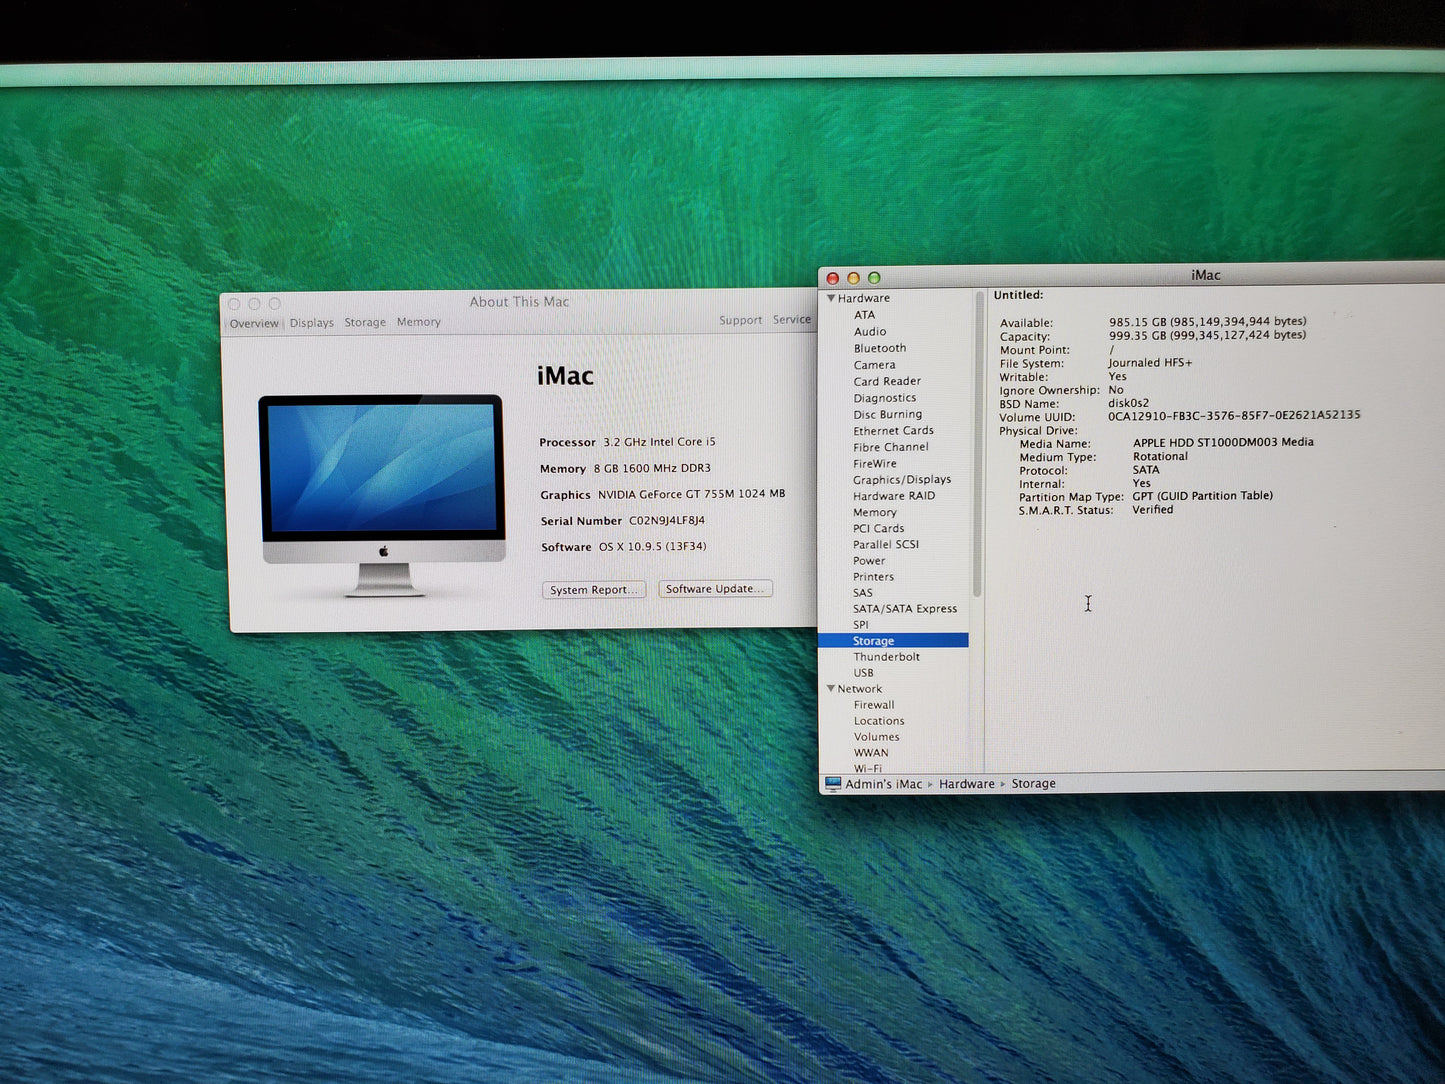Viewport: 1445px width, 1084px height.
Task: Click the iMac computer icon in path bar
Action: pyautogui.click(x=833, y=784)
